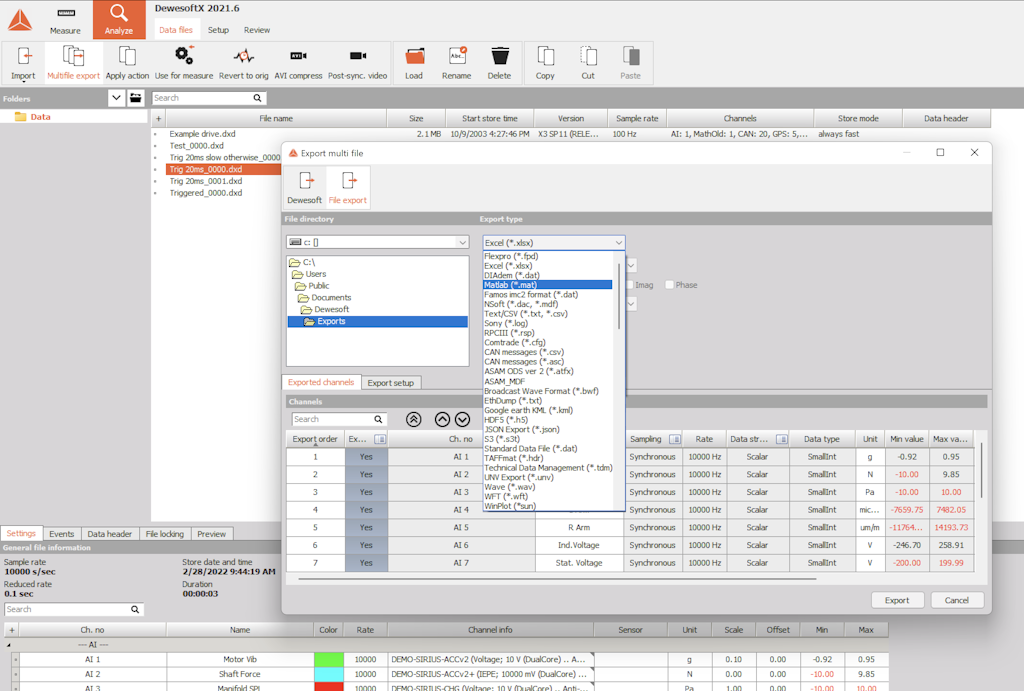The image size is (1024, 691).
Task: Switch to Analyze mode
Action: pos(119,20)
